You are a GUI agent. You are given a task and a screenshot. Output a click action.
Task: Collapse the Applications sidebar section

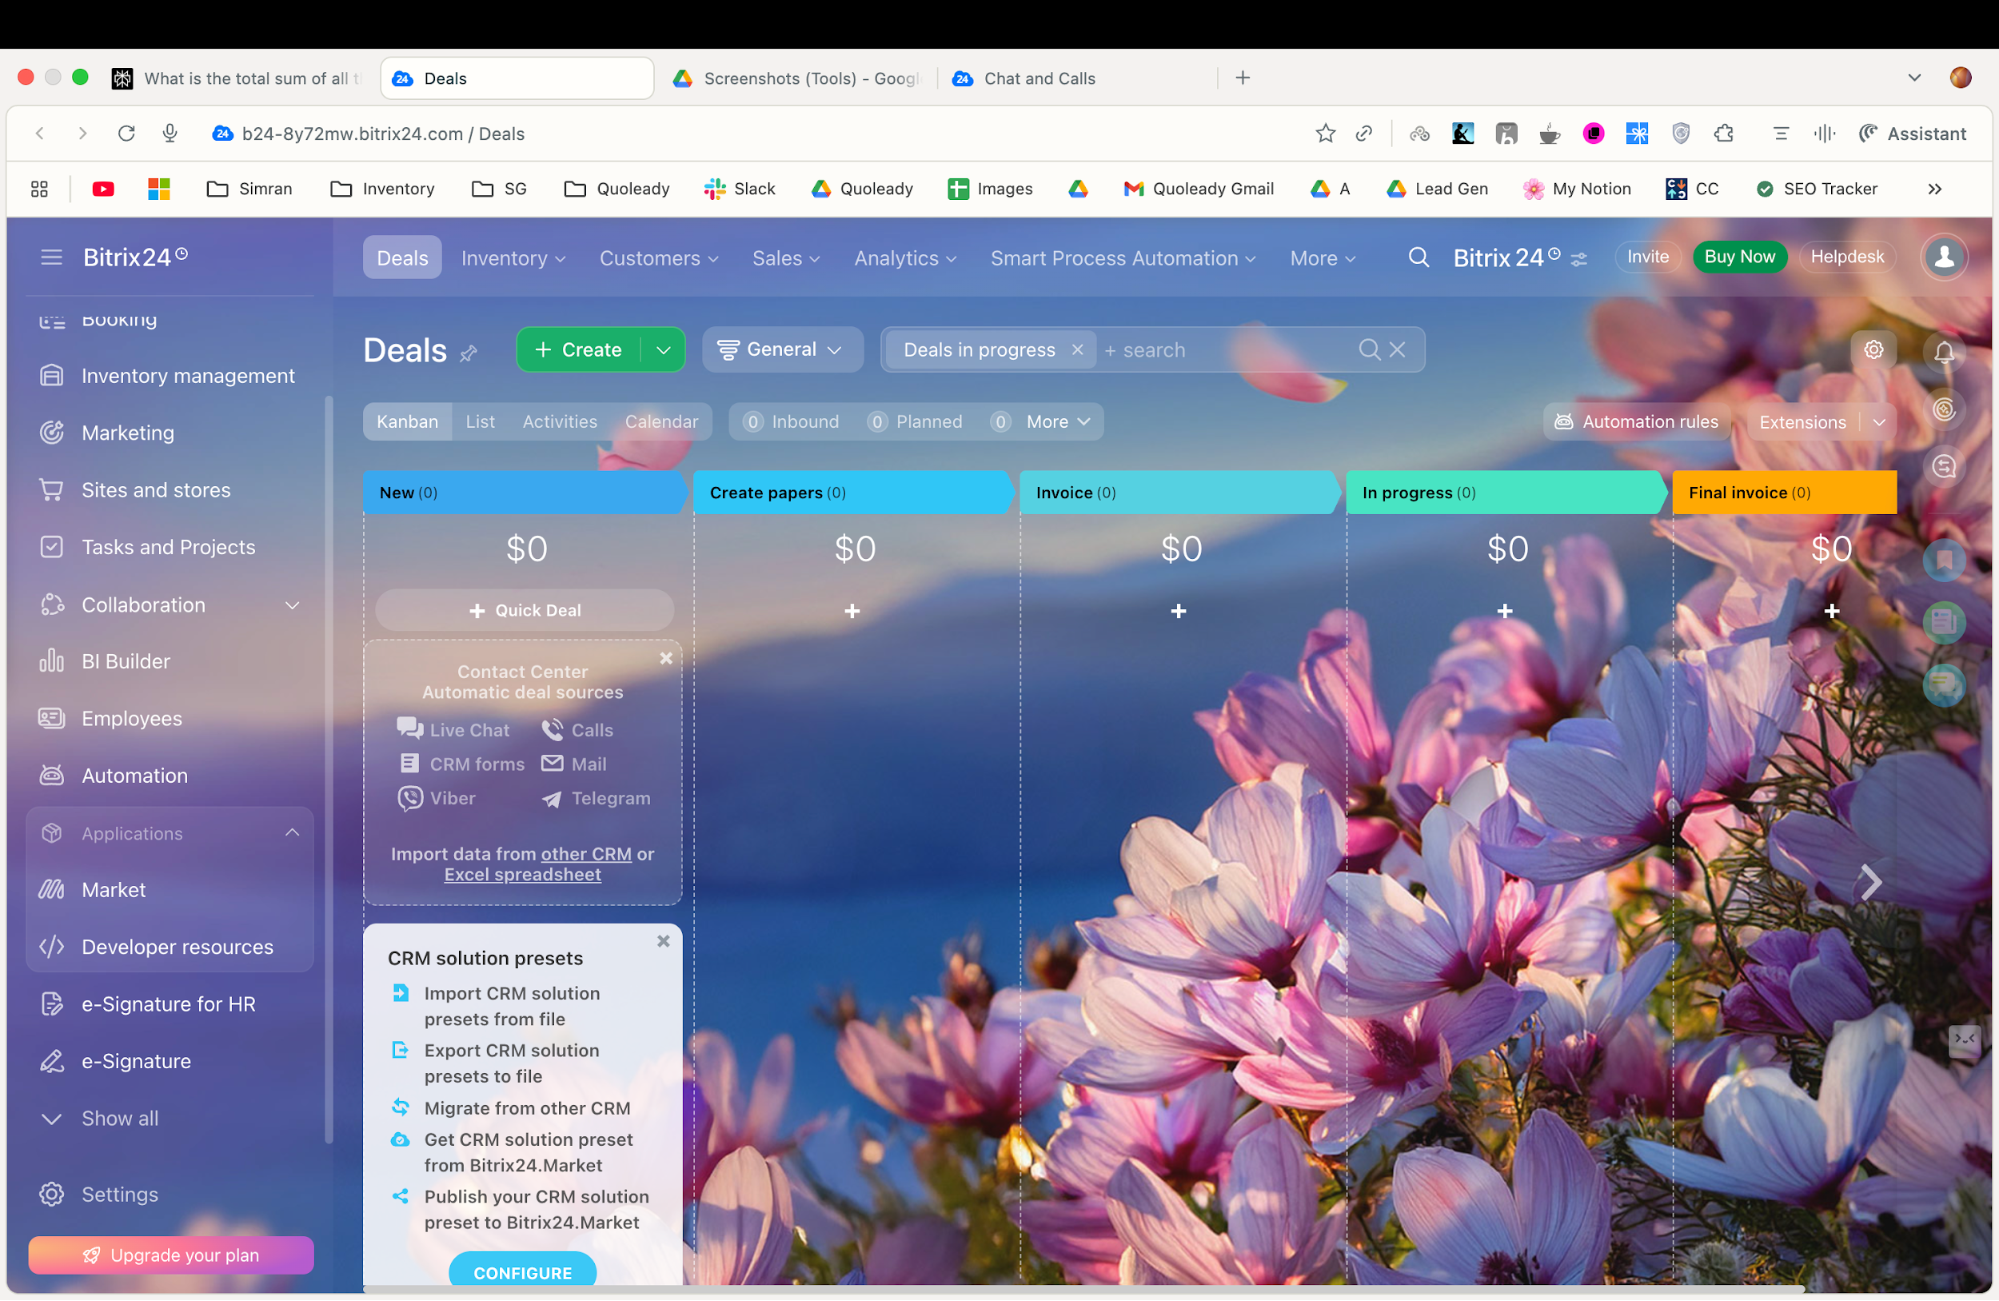click(x=292, y=832)
